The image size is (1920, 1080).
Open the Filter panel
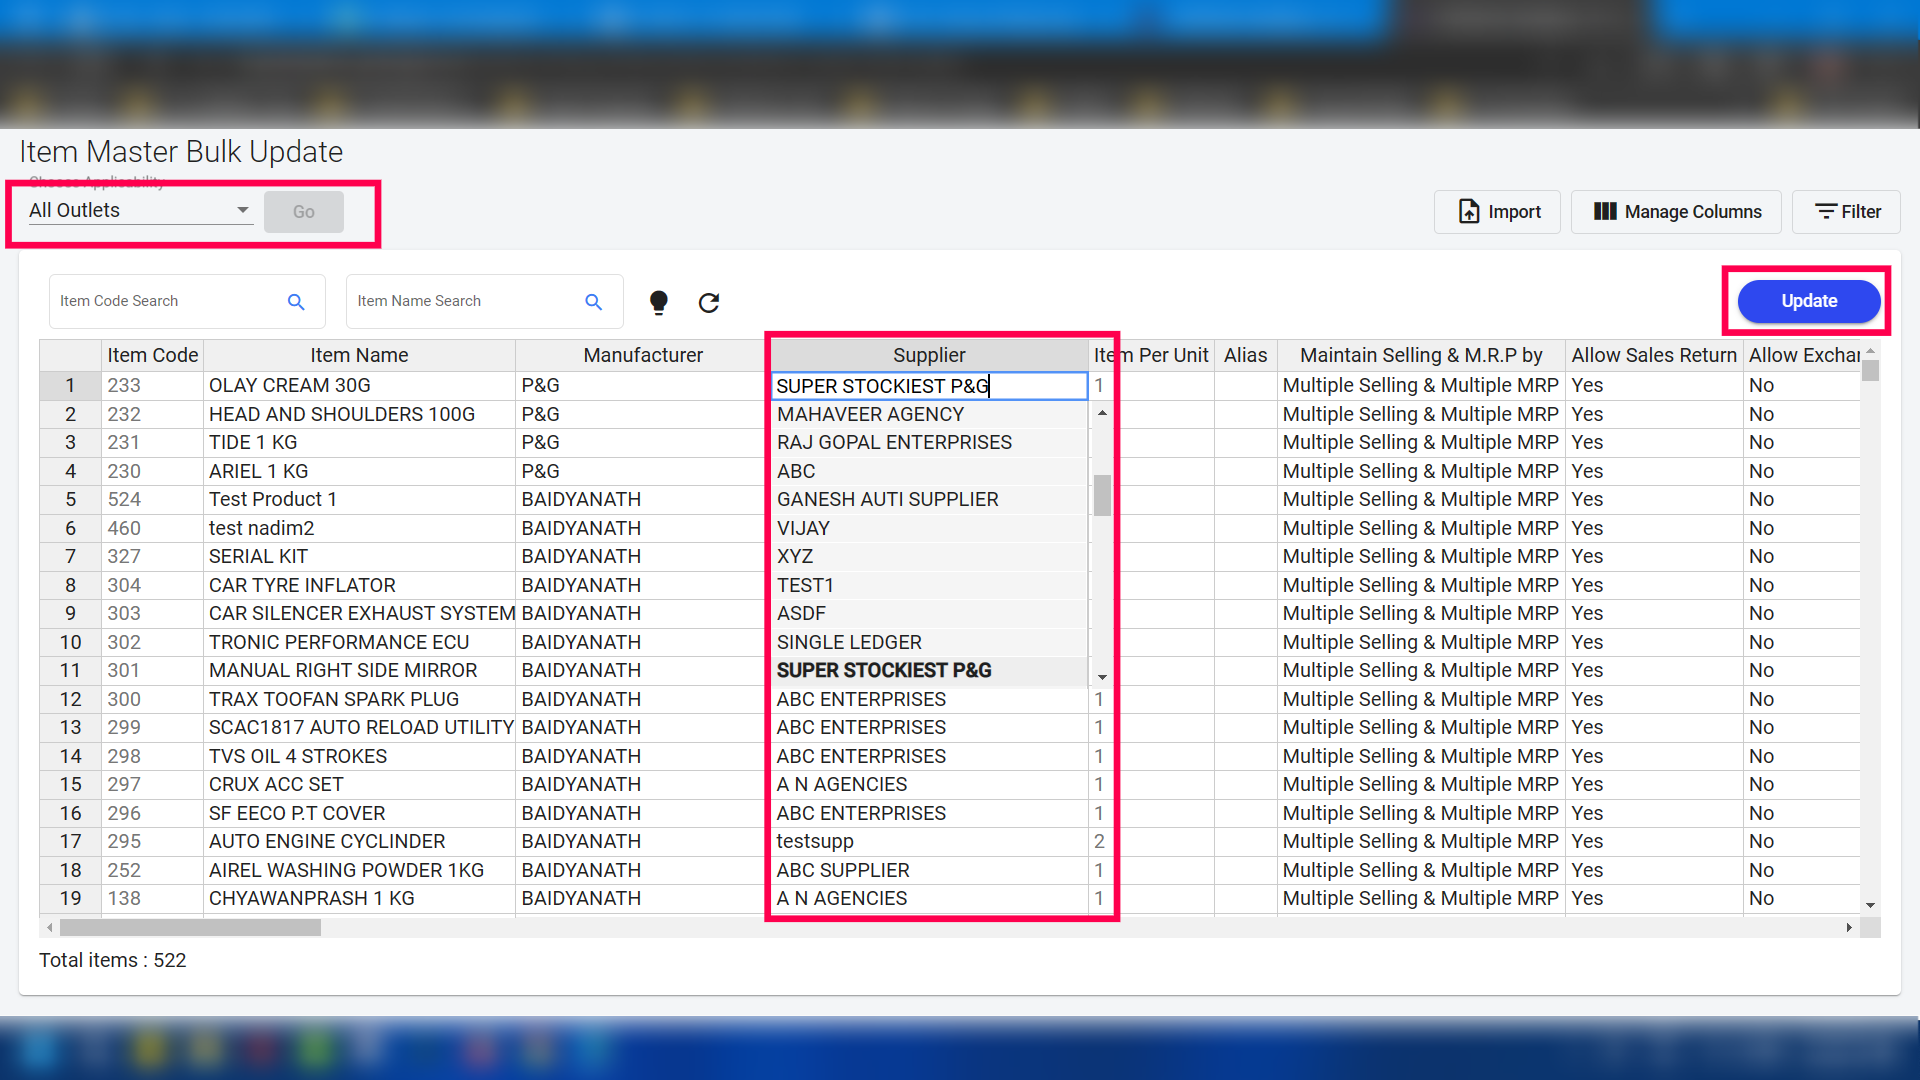(1846, 212)
